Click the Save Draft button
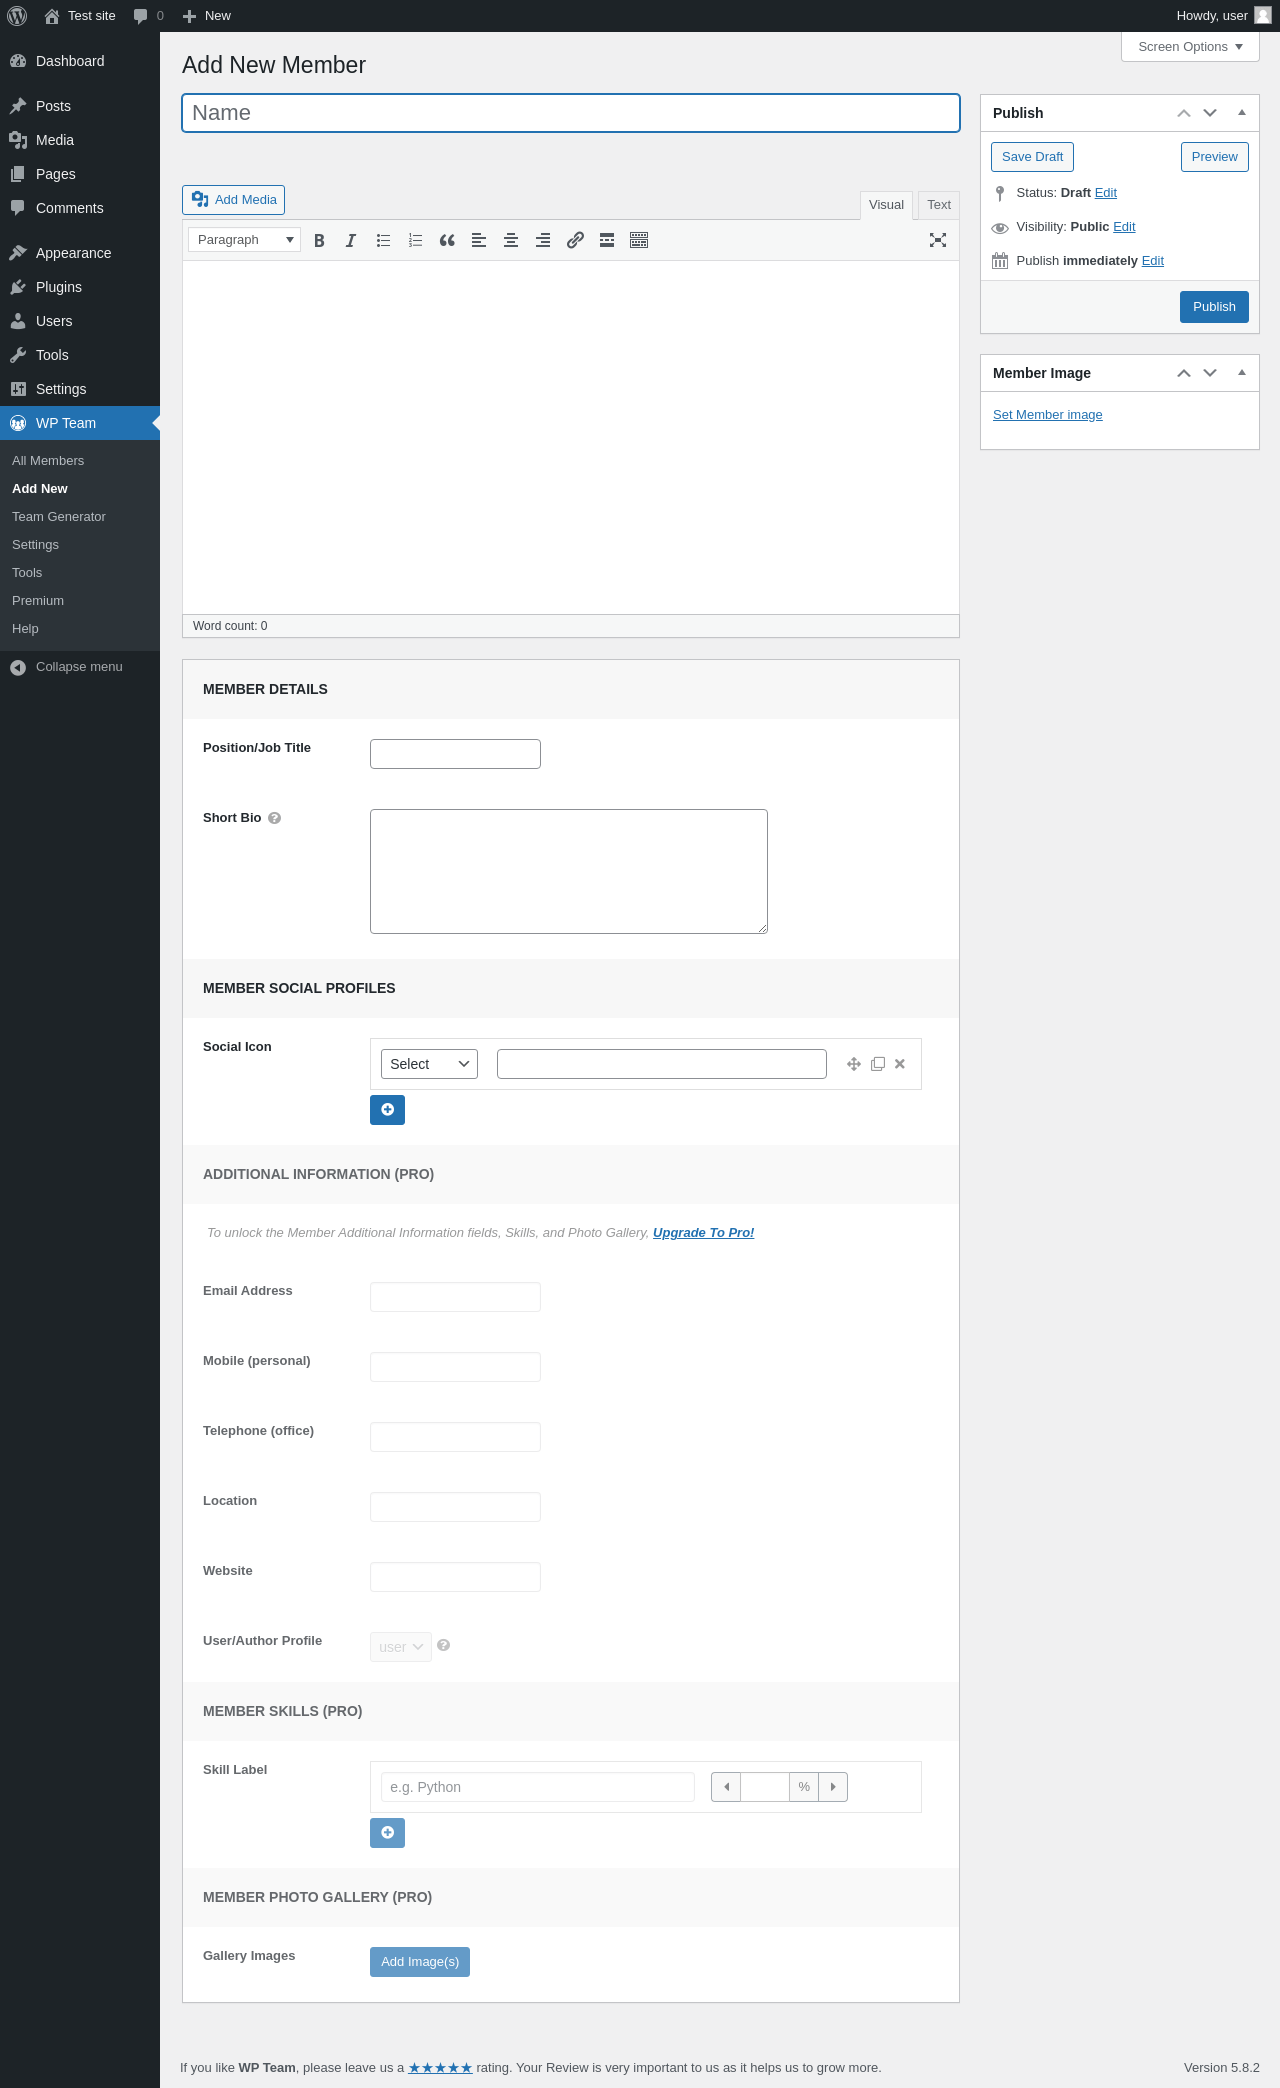Image resolution: width=1280 pixels, height=2088 pixels. (1032, 157)
